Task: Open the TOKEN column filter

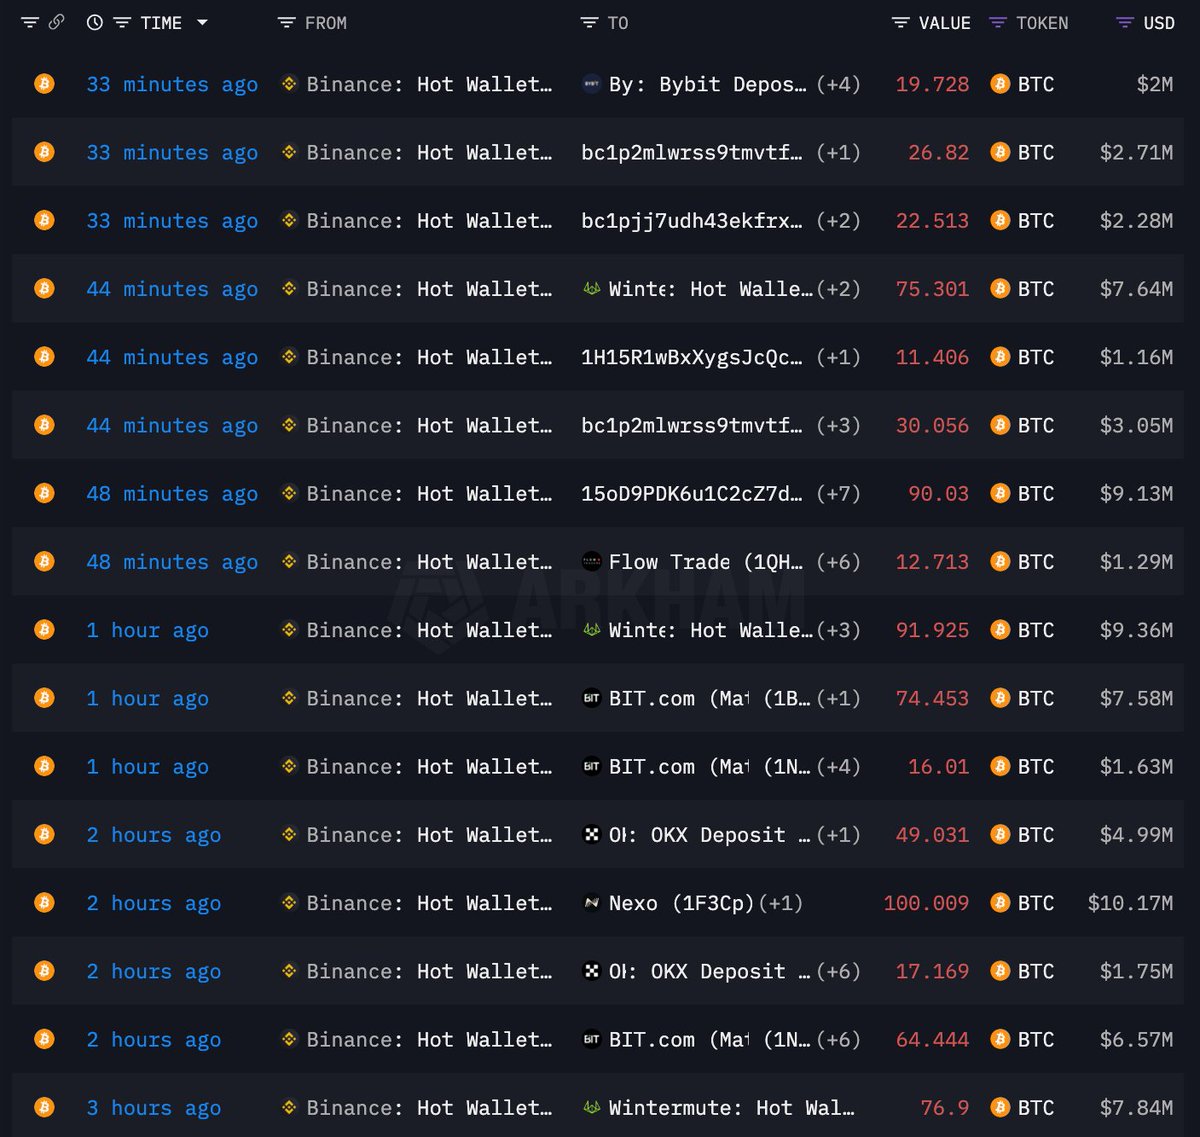Action: click(x=997, y=22)
